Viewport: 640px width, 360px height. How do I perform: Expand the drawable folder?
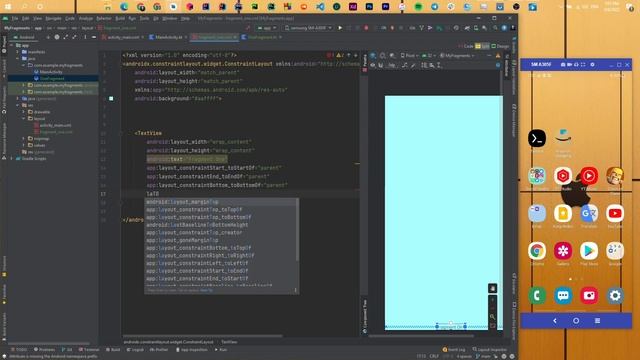click(24, 112)
